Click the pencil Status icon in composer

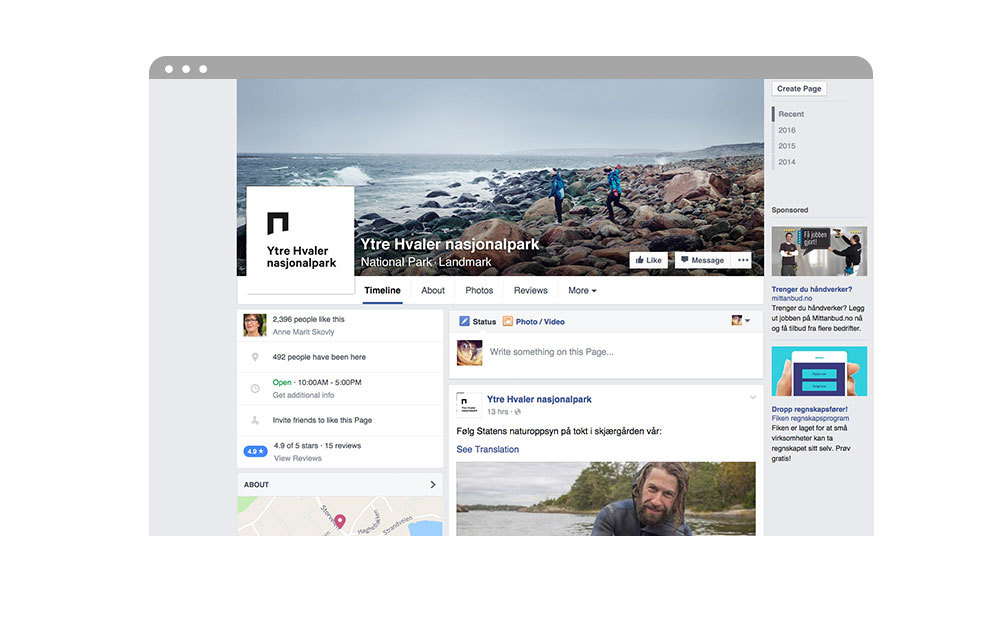pos(464,322)
